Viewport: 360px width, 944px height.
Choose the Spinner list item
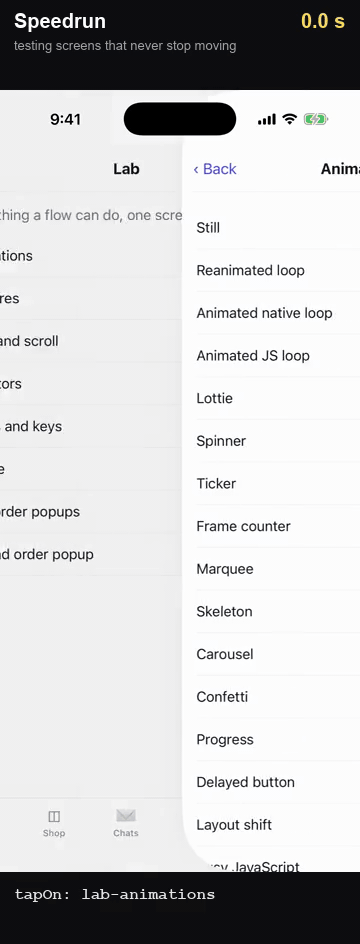tap(271, 441)
